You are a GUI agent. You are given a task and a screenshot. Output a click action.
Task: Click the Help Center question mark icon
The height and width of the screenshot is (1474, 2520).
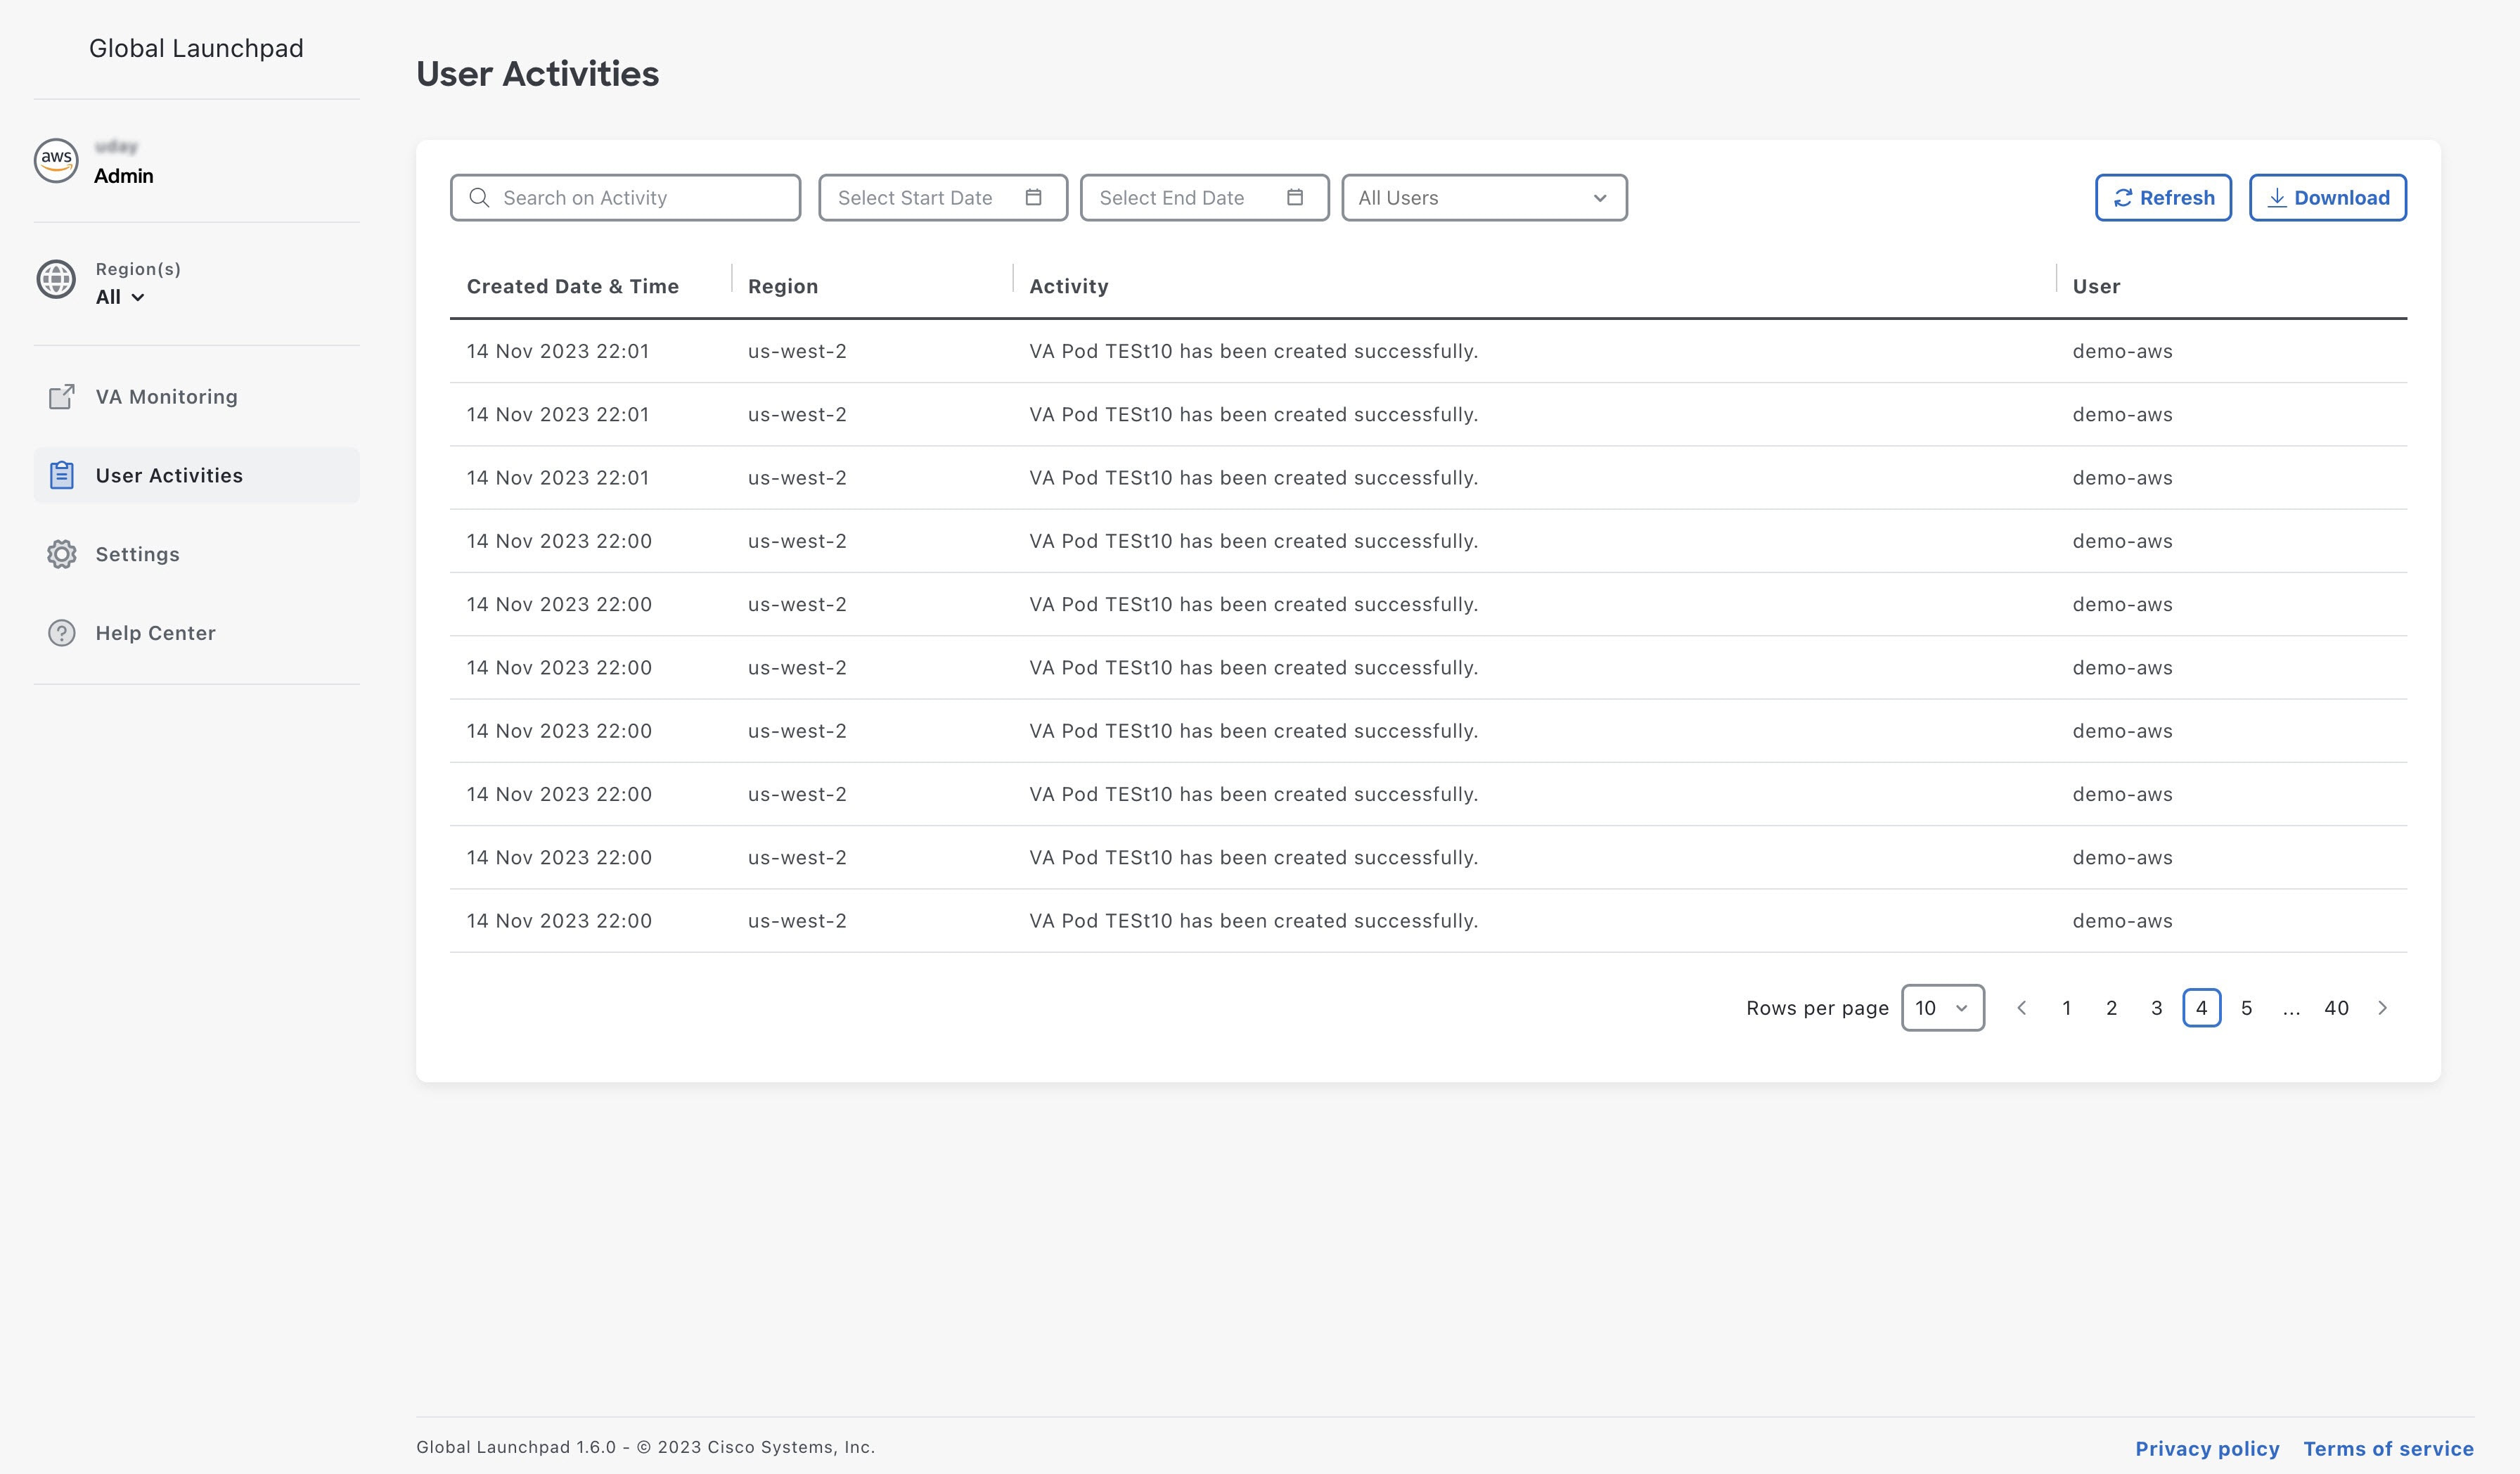pos(62,633)
